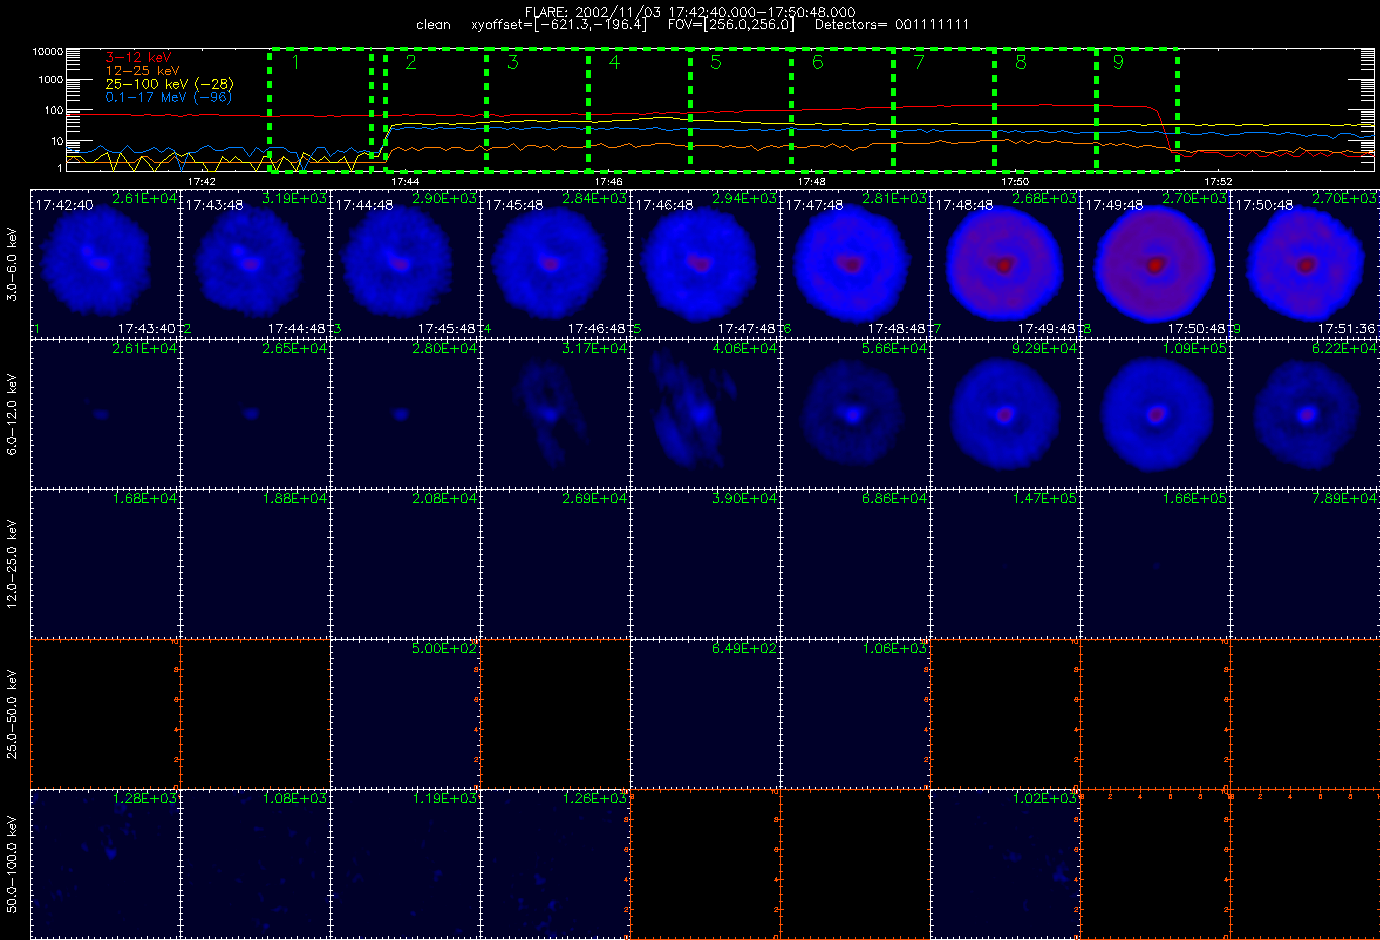Click the 1.66E+05 peak value label
The image size is (1380, 940).
pos(1195,499)
